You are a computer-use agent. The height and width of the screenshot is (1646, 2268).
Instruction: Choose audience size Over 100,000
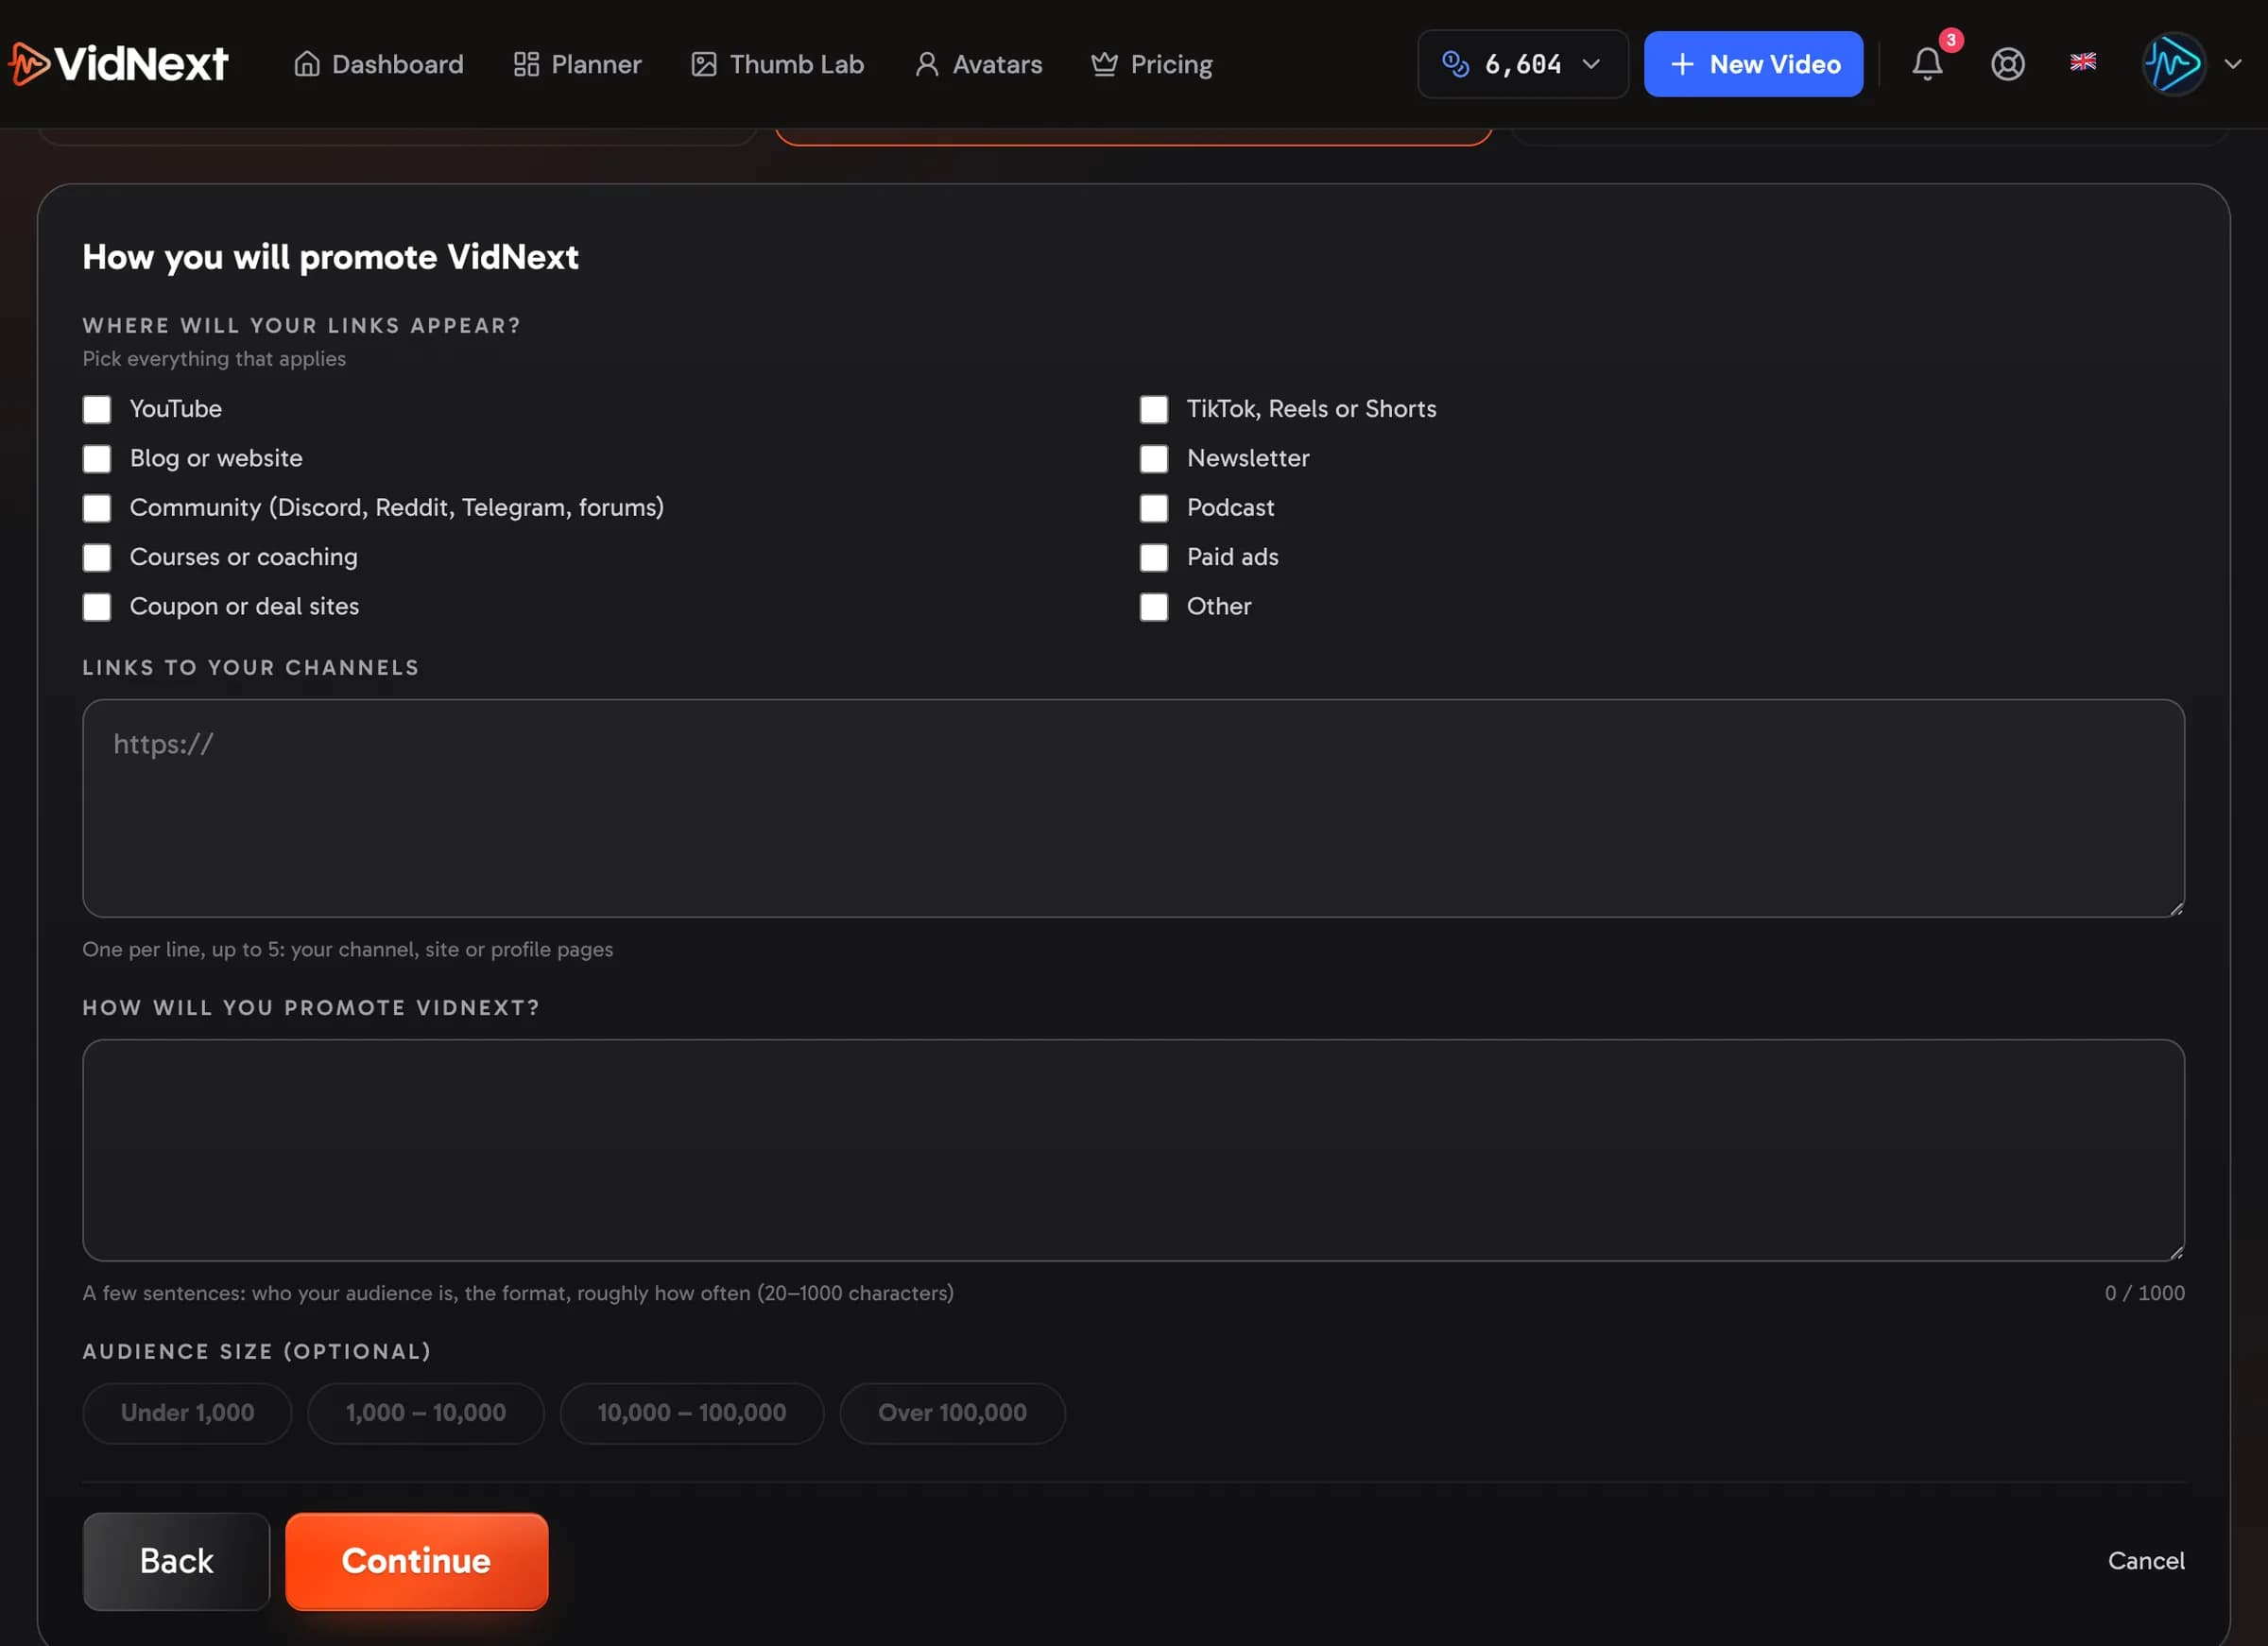point(952,1413)
